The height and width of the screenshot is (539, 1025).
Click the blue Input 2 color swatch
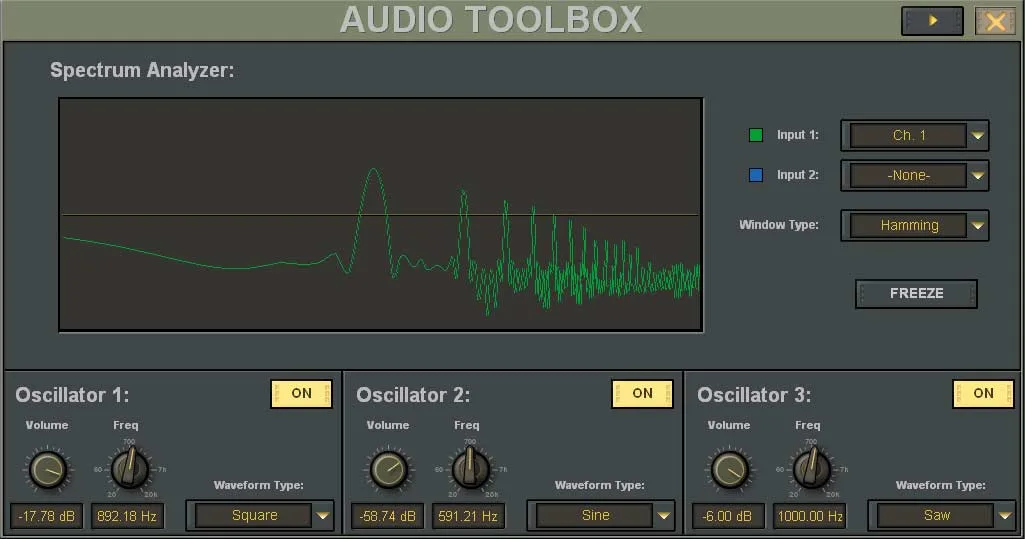coord(756,175)
